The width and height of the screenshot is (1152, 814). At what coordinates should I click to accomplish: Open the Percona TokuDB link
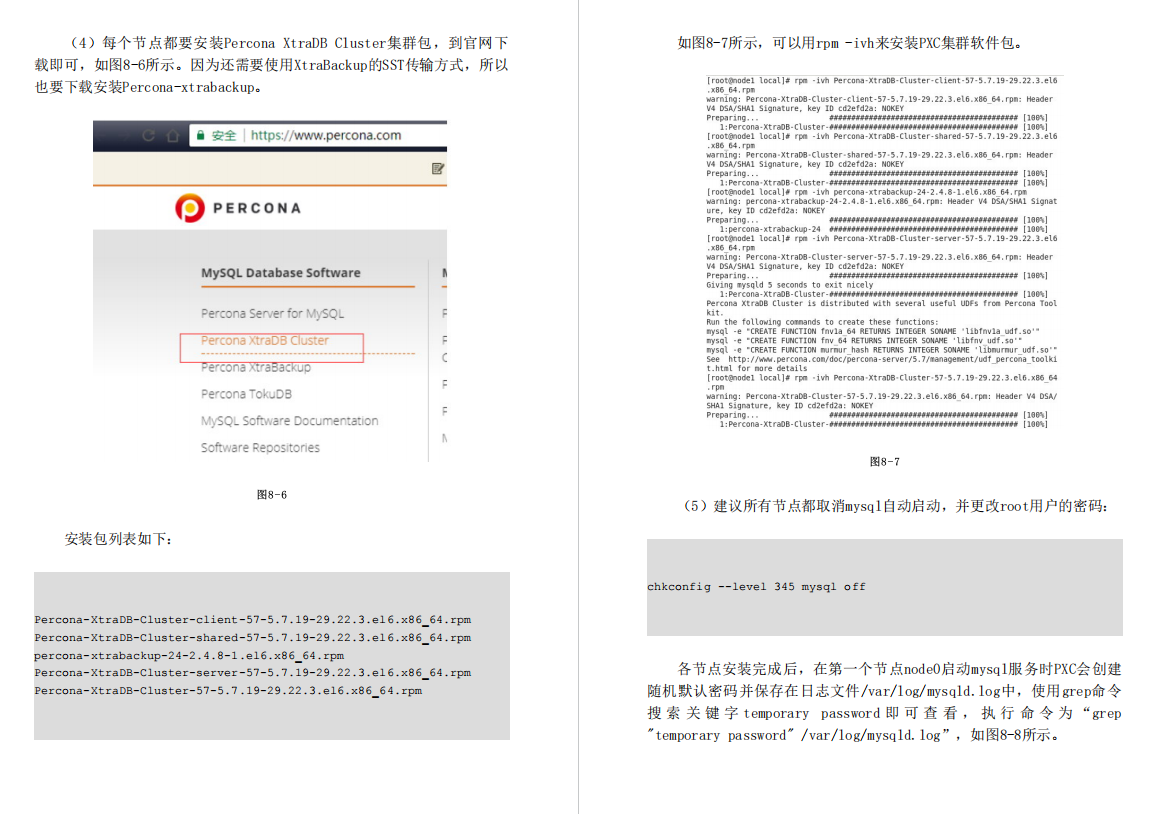point(246,394)
